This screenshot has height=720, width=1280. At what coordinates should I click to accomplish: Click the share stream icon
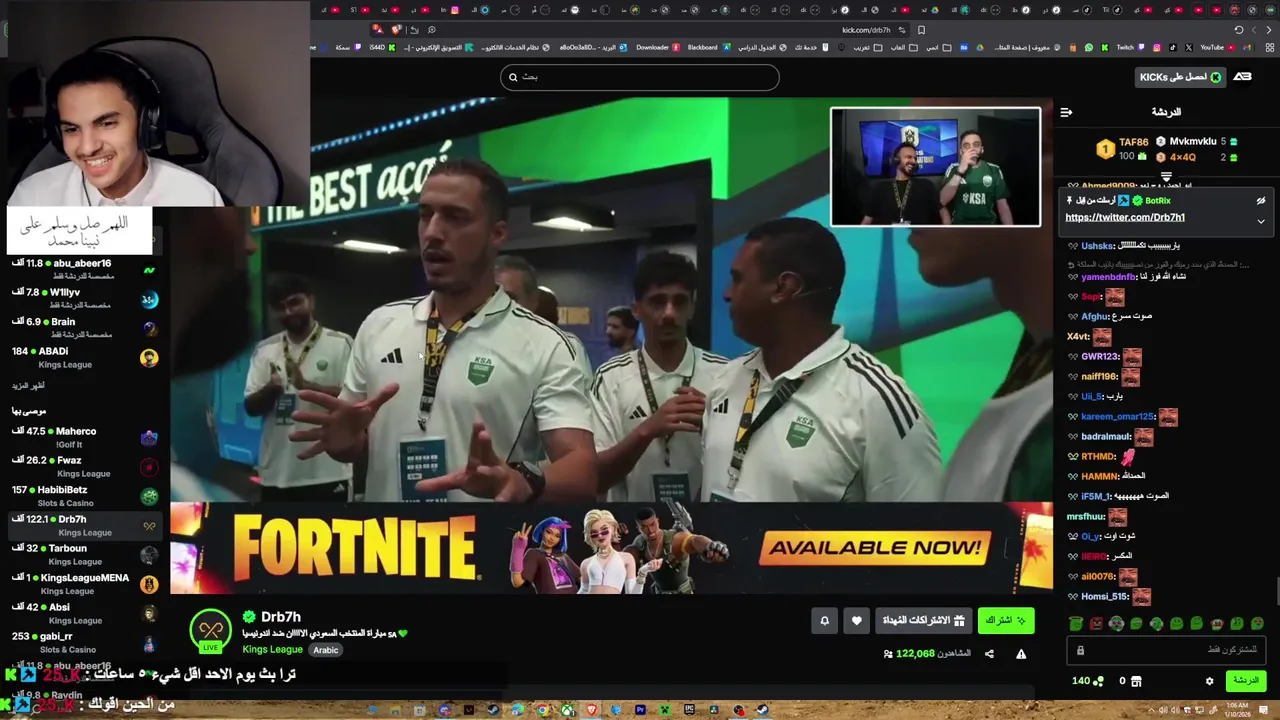(989, 654)
